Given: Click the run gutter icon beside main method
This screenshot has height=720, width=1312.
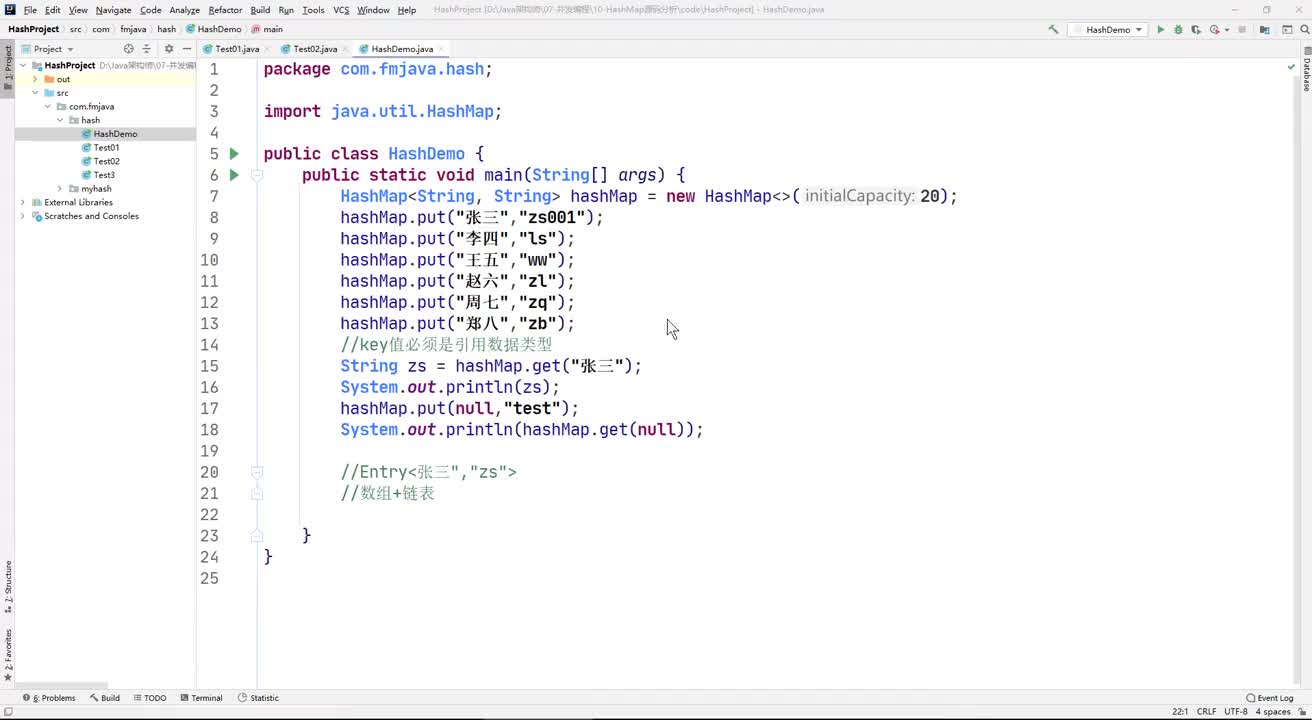Looking at the screenshot, I should coord(234,175).
